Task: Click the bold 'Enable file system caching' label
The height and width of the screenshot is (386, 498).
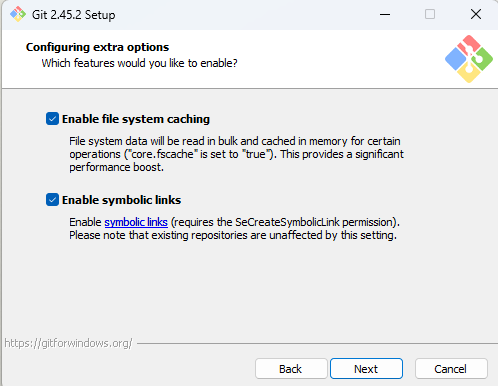Action: 136,119
